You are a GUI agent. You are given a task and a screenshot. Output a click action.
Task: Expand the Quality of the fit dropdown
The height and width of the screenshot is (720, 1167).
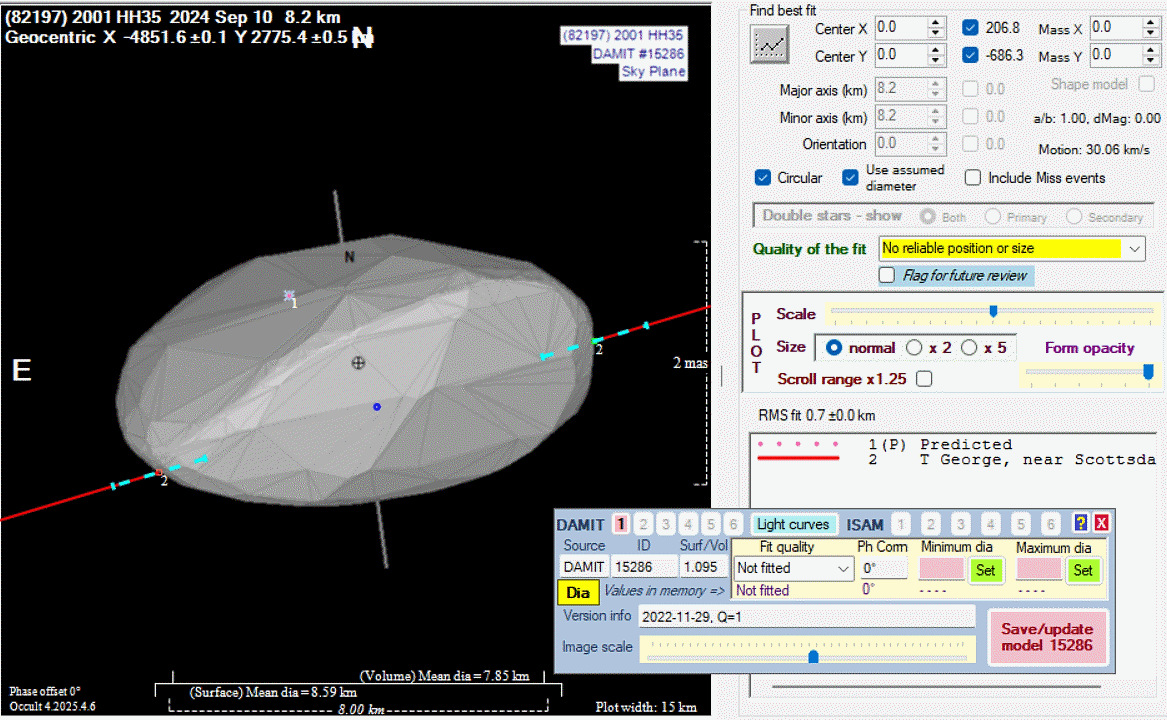click(1134, 248)
